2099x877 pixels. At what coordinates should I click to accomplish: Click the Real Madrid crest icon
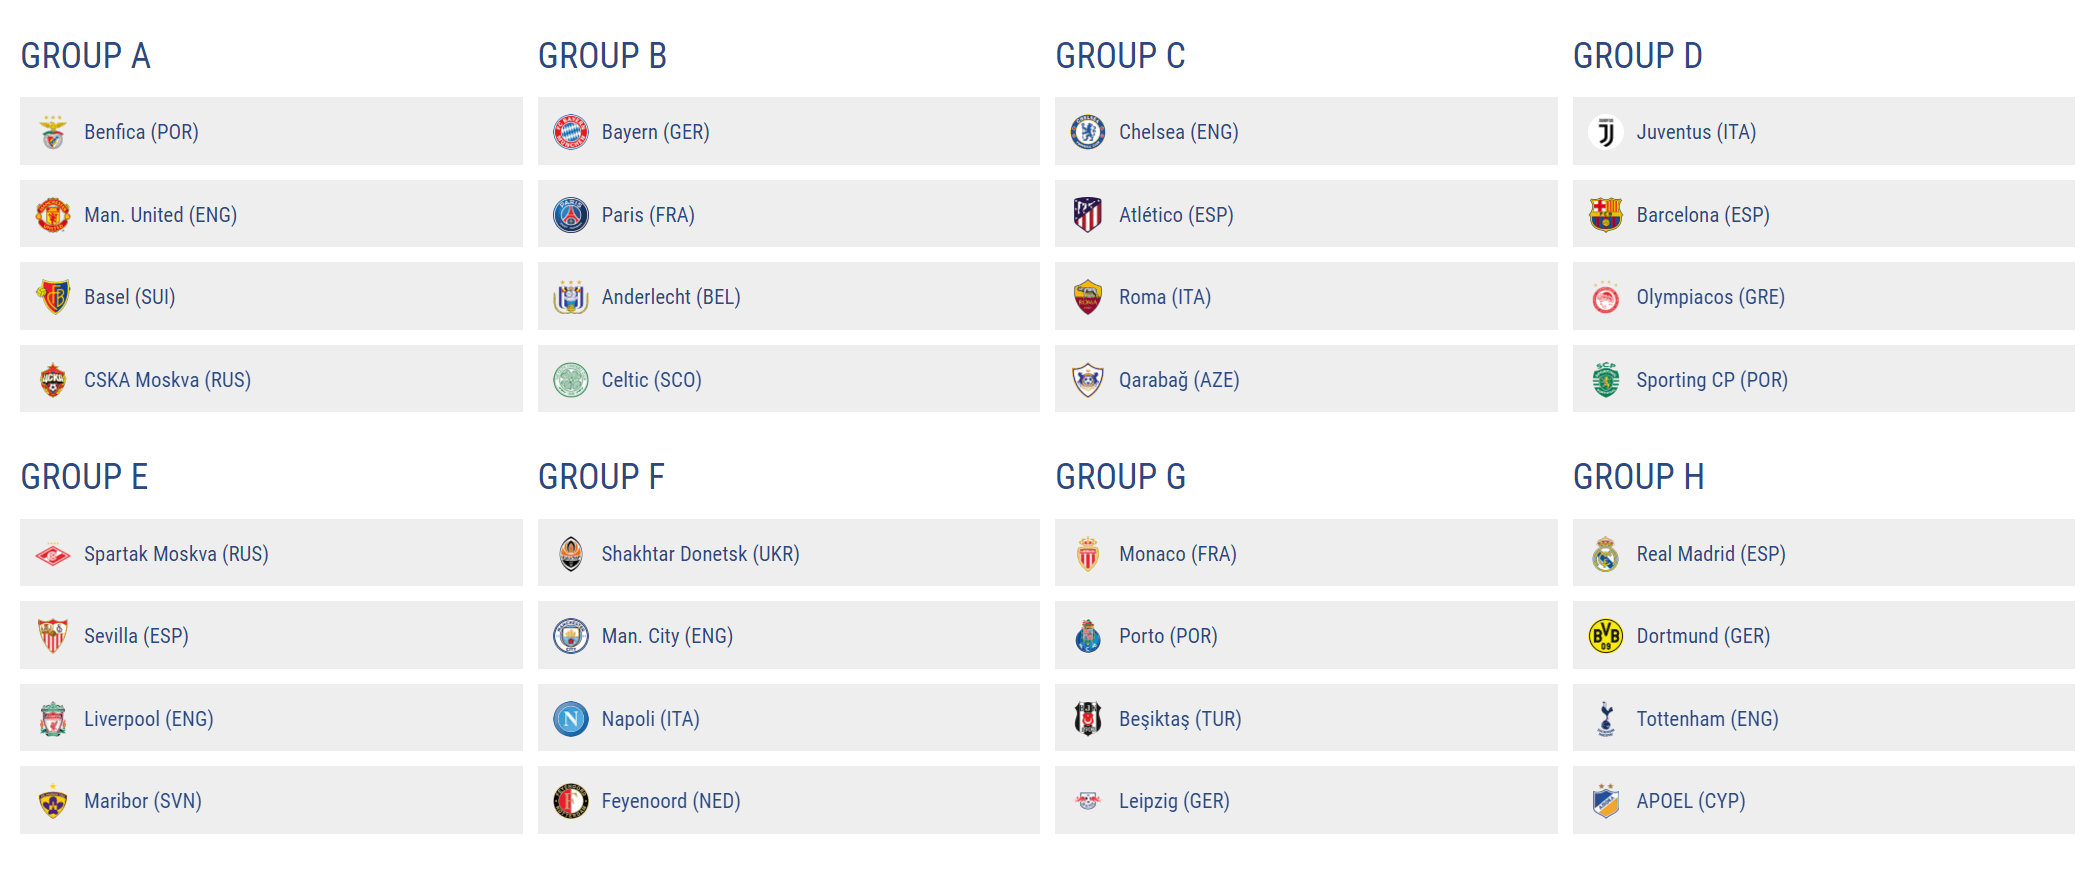coord(1606,554)
